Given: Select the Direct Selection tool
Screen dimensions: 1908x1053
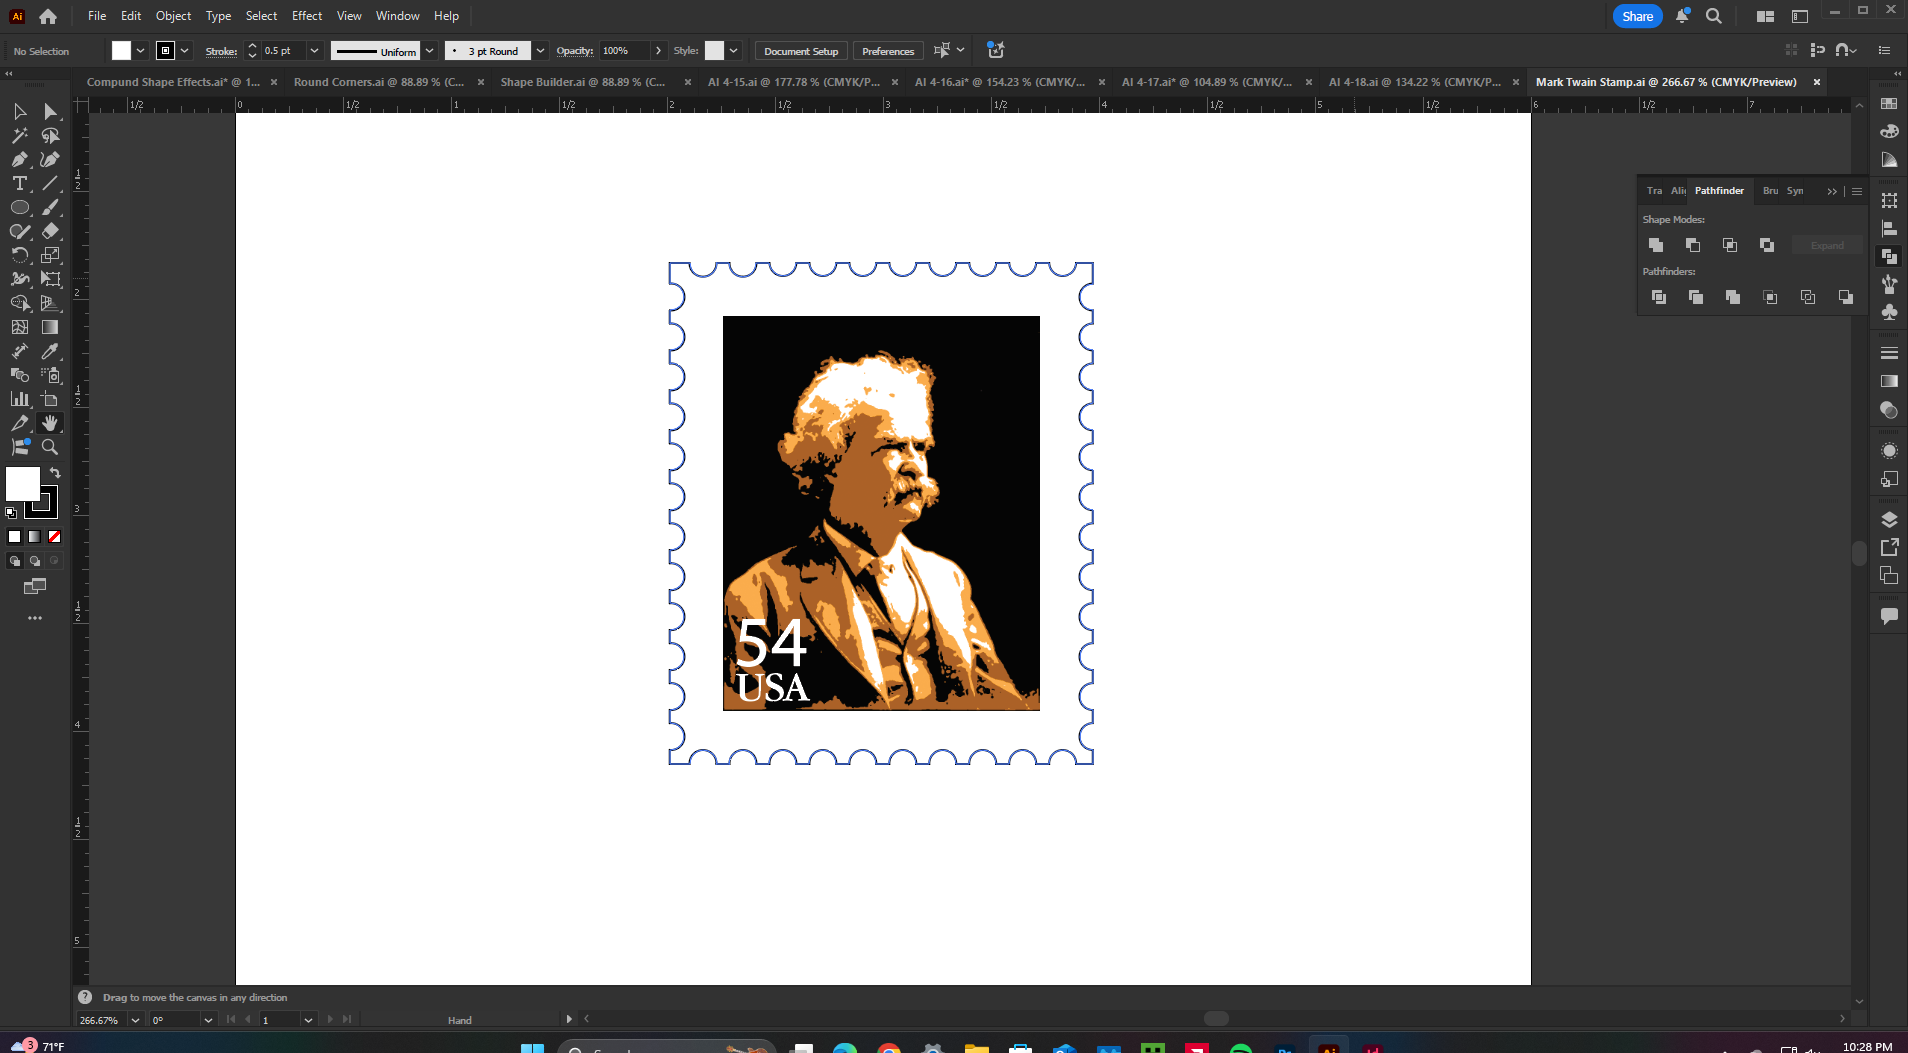Looking at the screenshot, I should click(50, 111).
